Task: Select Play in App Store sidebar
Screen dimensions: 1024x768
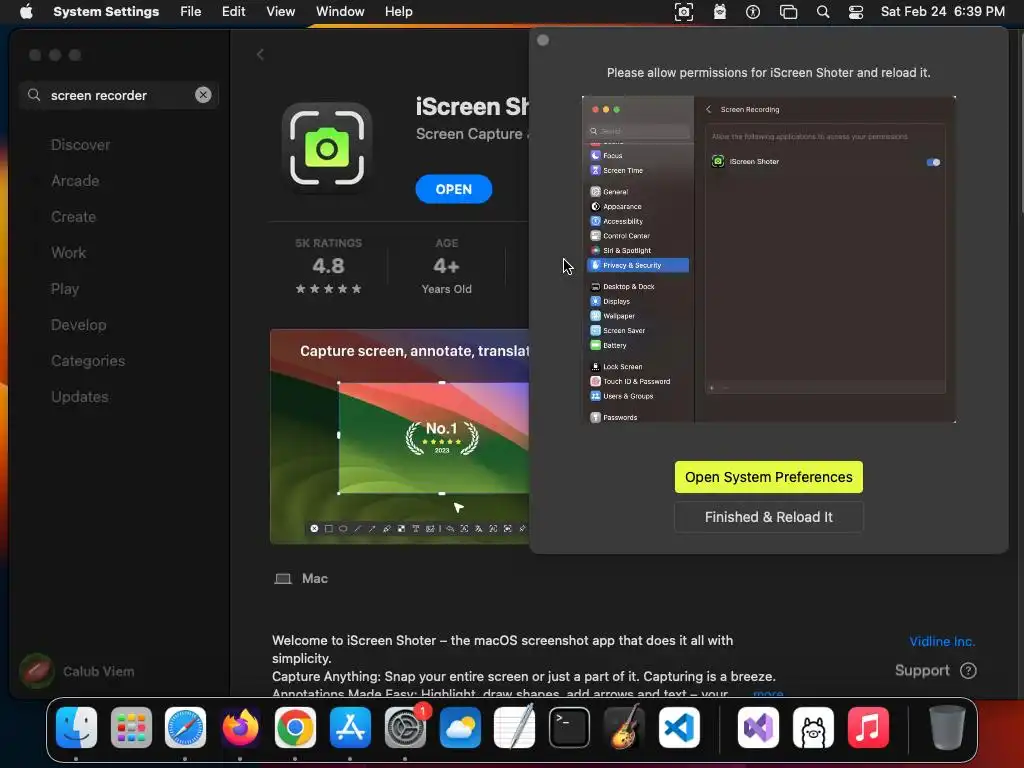Action: (65, 289)
